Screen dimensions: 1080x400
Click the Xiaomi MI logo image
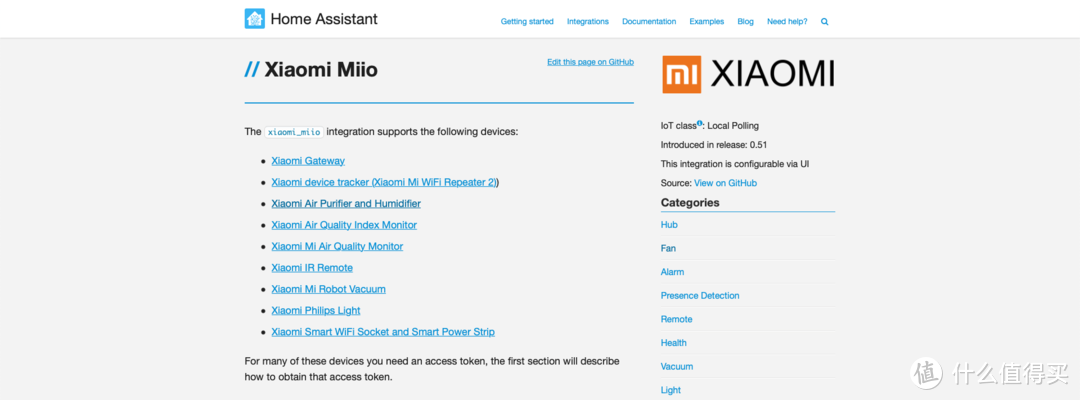point(682,74)
